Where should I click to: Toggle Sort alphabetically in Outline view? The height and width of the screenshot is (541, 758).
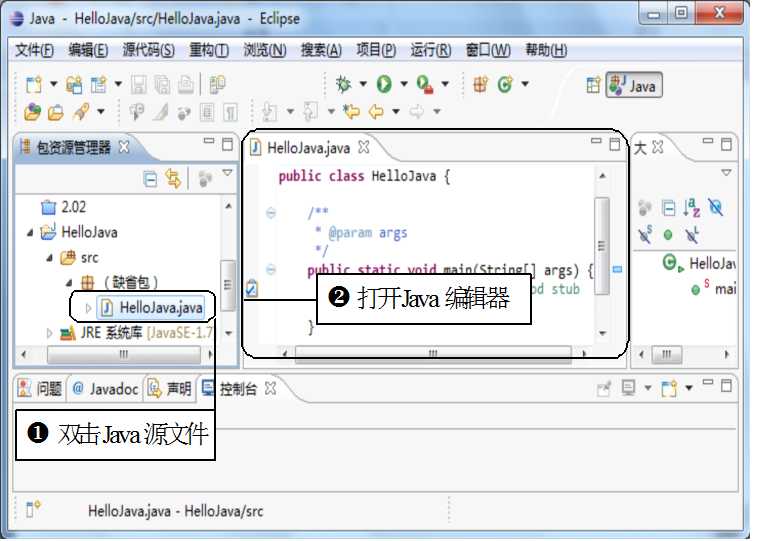pyautogui.click(x=692, y=207)
